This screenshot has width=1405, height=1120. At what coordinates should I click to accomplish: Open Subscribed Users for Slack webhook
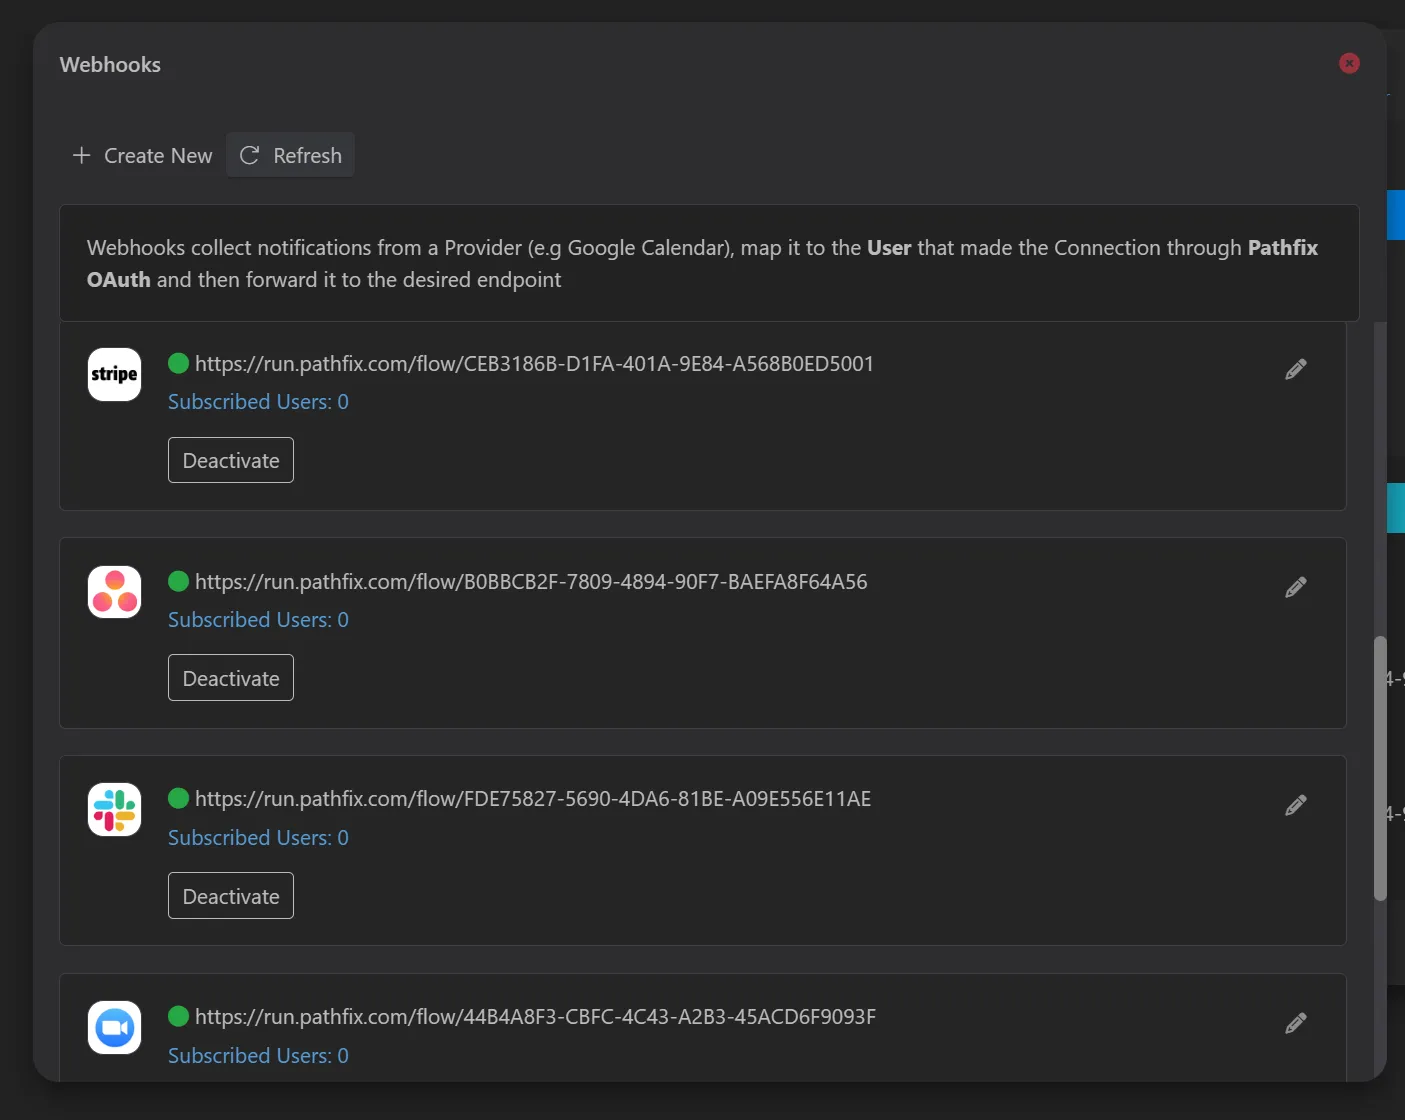coord(258,838)
